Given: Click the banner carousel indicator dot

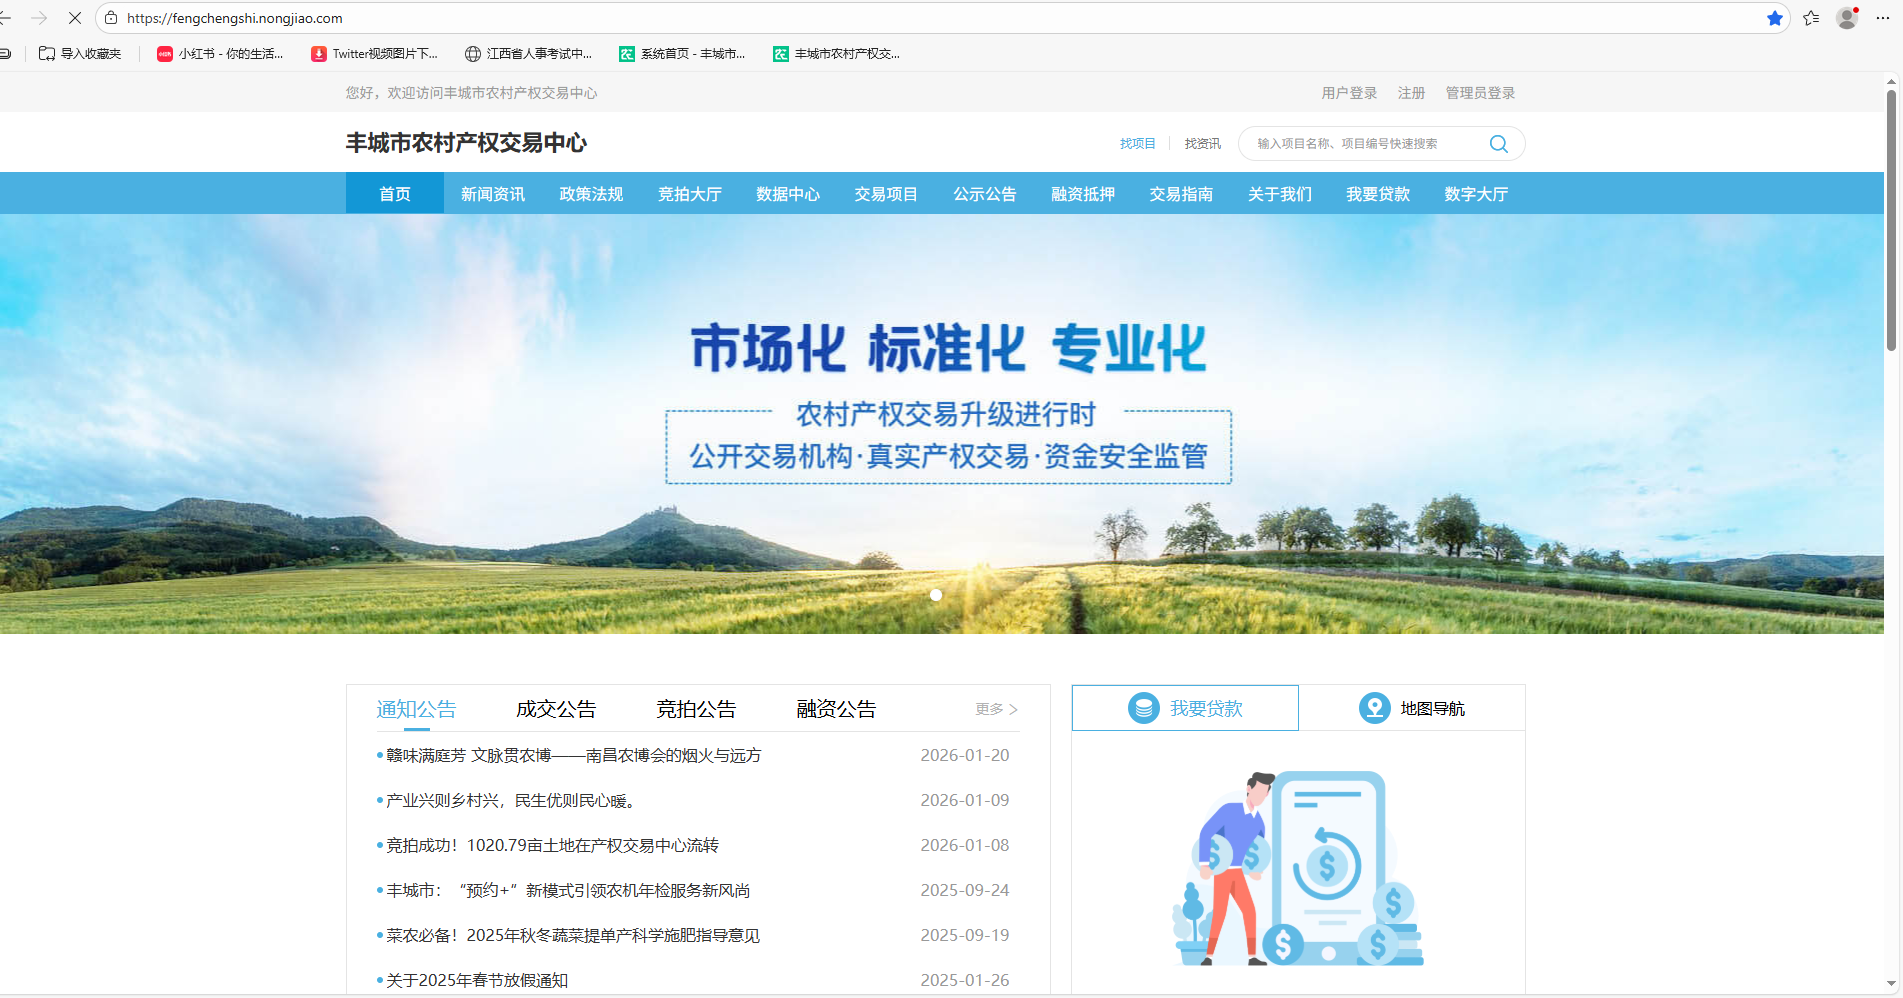Looking at the screenshot, I should (936, 595).
